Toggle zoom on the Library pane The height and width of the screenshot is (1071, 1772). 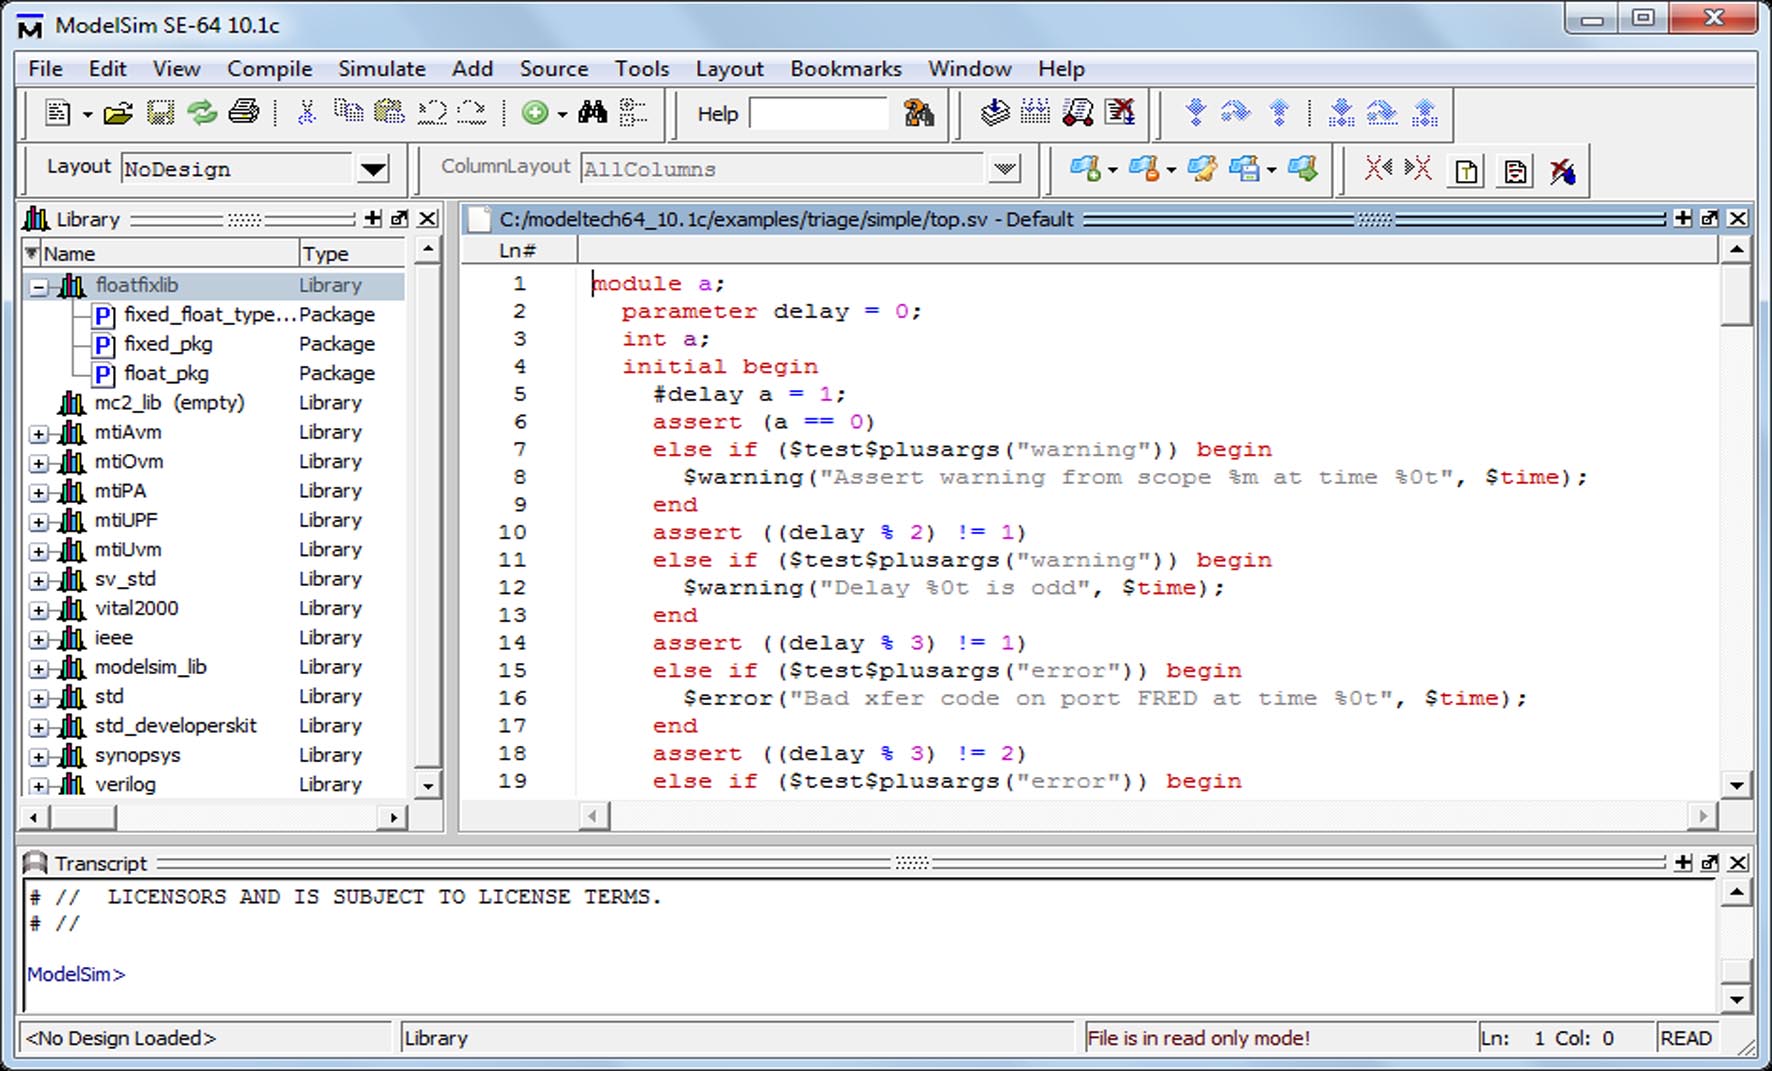(x=373, y=219)
